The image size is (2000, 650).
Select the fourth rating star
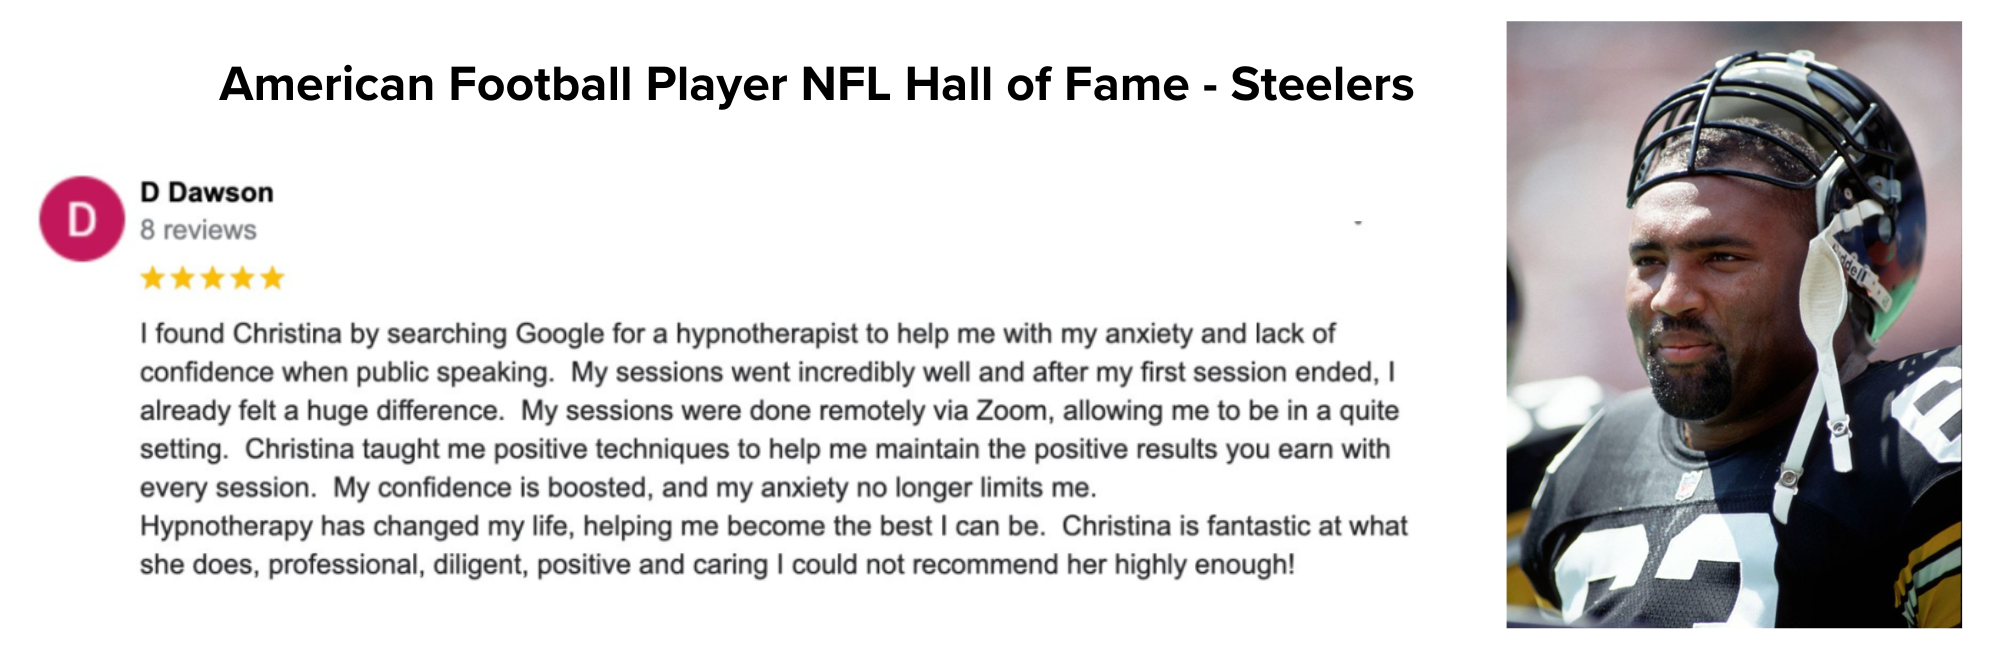point(242,278)
